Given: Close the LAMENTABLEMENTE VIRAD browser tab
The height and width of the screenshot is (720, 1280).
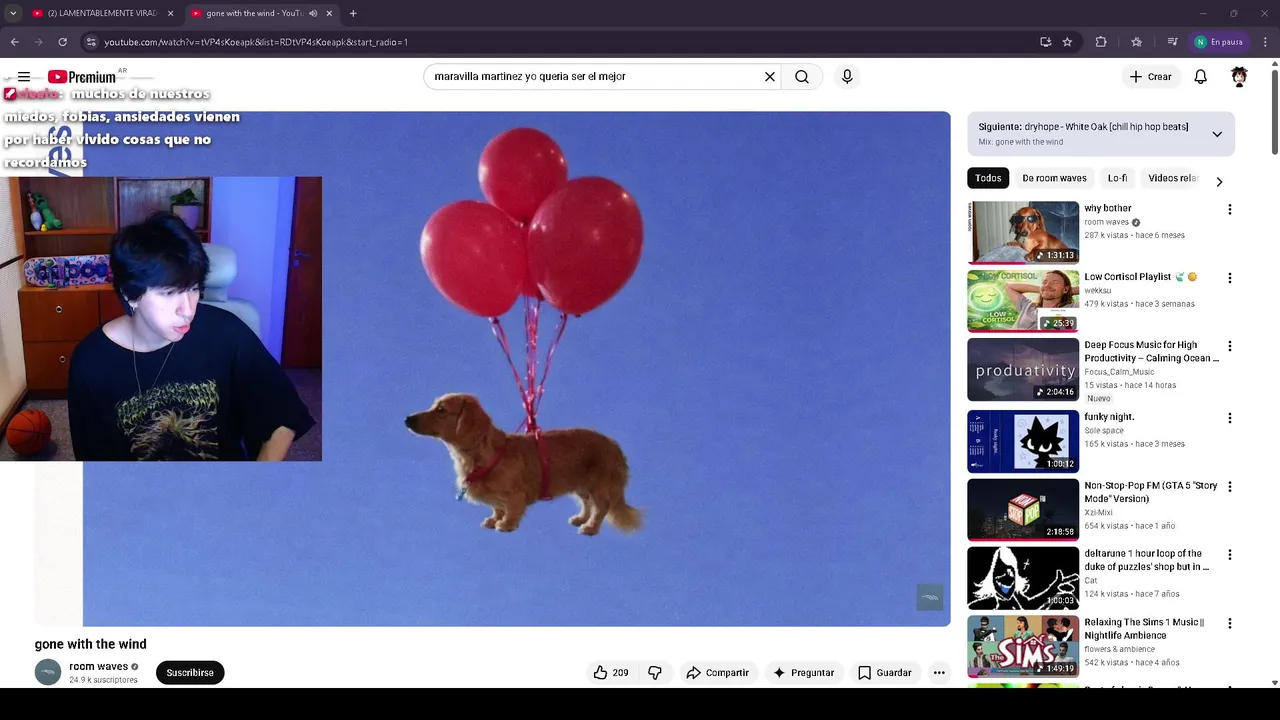Looking at the screenshot, I should coord(170,13).
